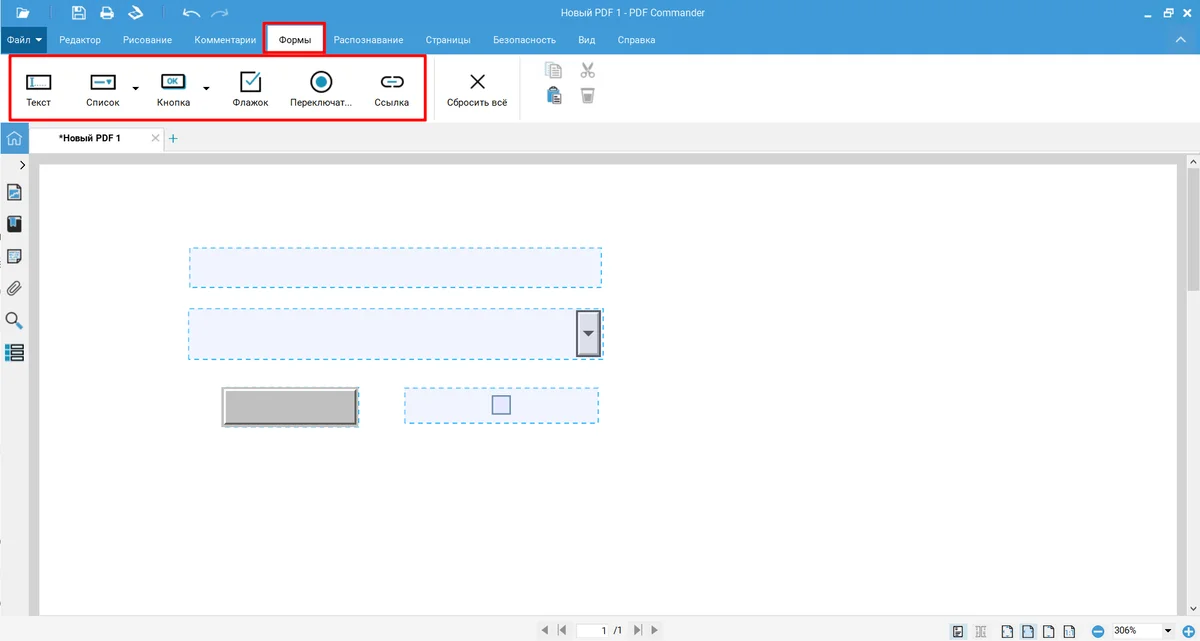This screenshot has width=1200, height=641.
Task: Select the Текст form field tool
Action: 38,89
